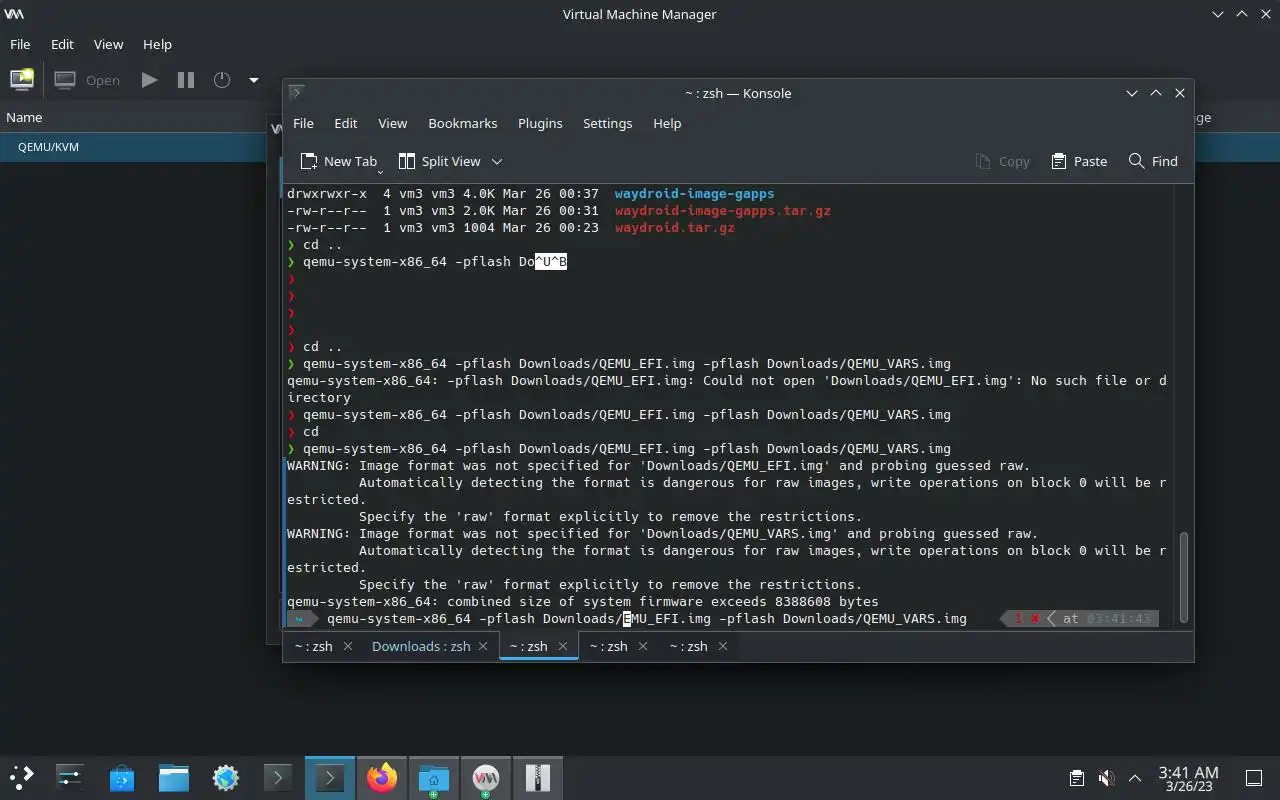Click the Run (play) virtual machine icon
Image resolution: width=1280 pixels, height=800 pixels.
tap(150, 80)
